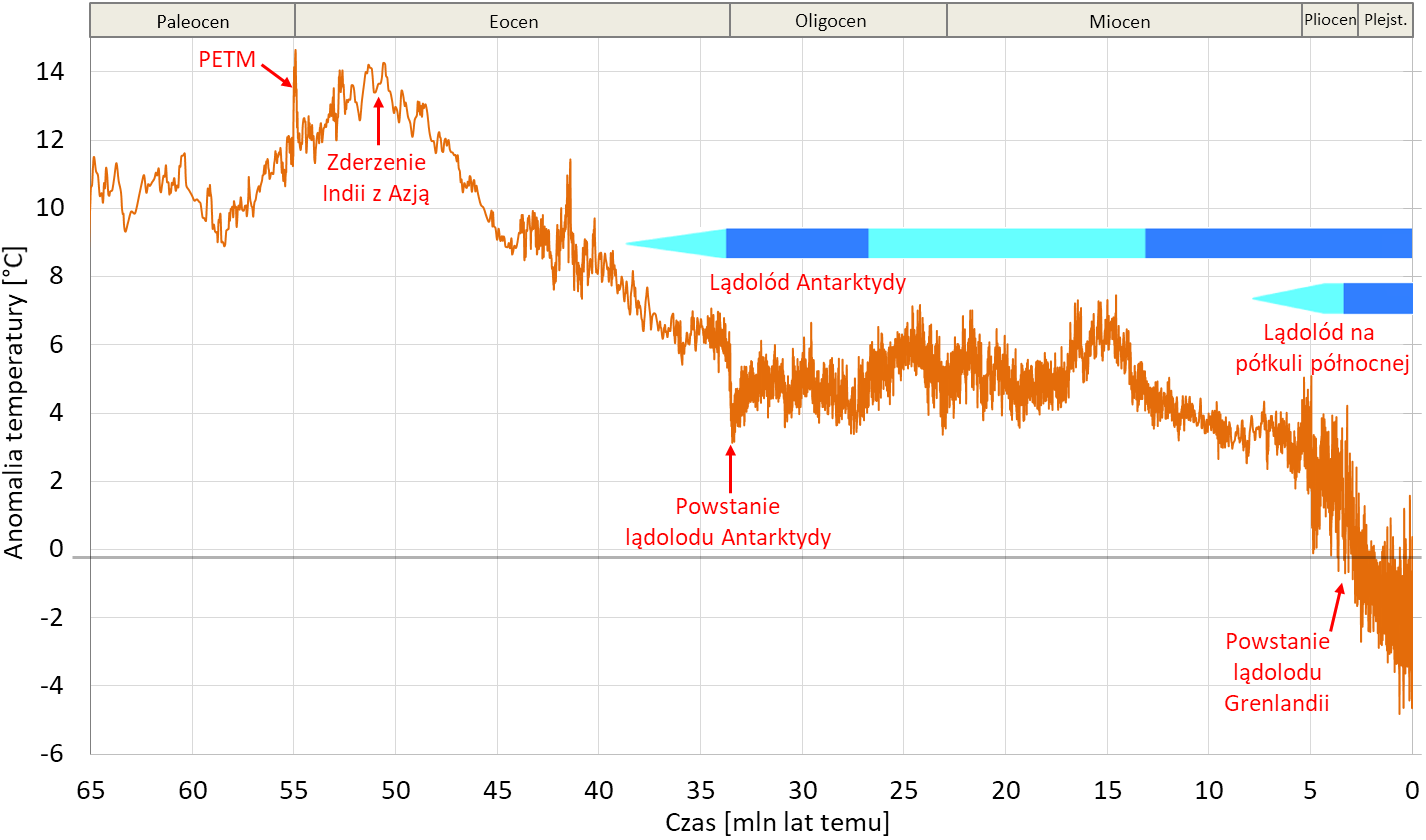Select the Oligocen epoch header
The width and height of the screenshot is (1426, 840).
(x=838, y=21)
